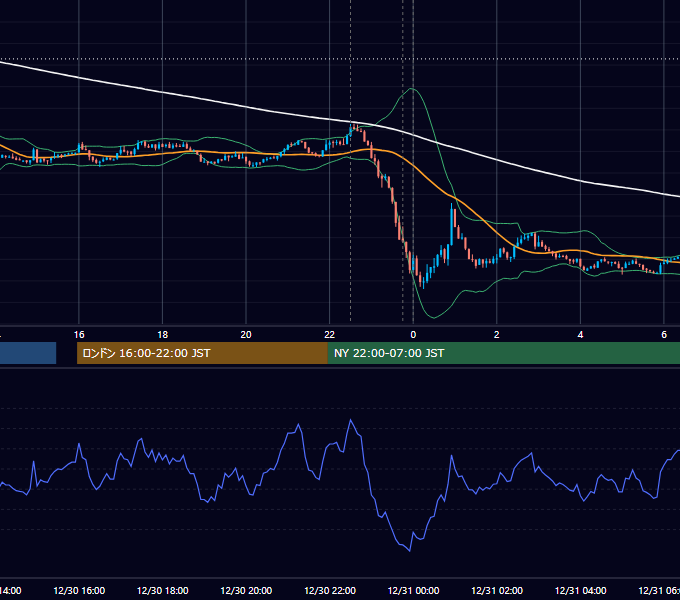The width and height of the screenshot is (680, 600).
Task: Click the upper Bollinger band peak near midnight
Action: point(412,89)
